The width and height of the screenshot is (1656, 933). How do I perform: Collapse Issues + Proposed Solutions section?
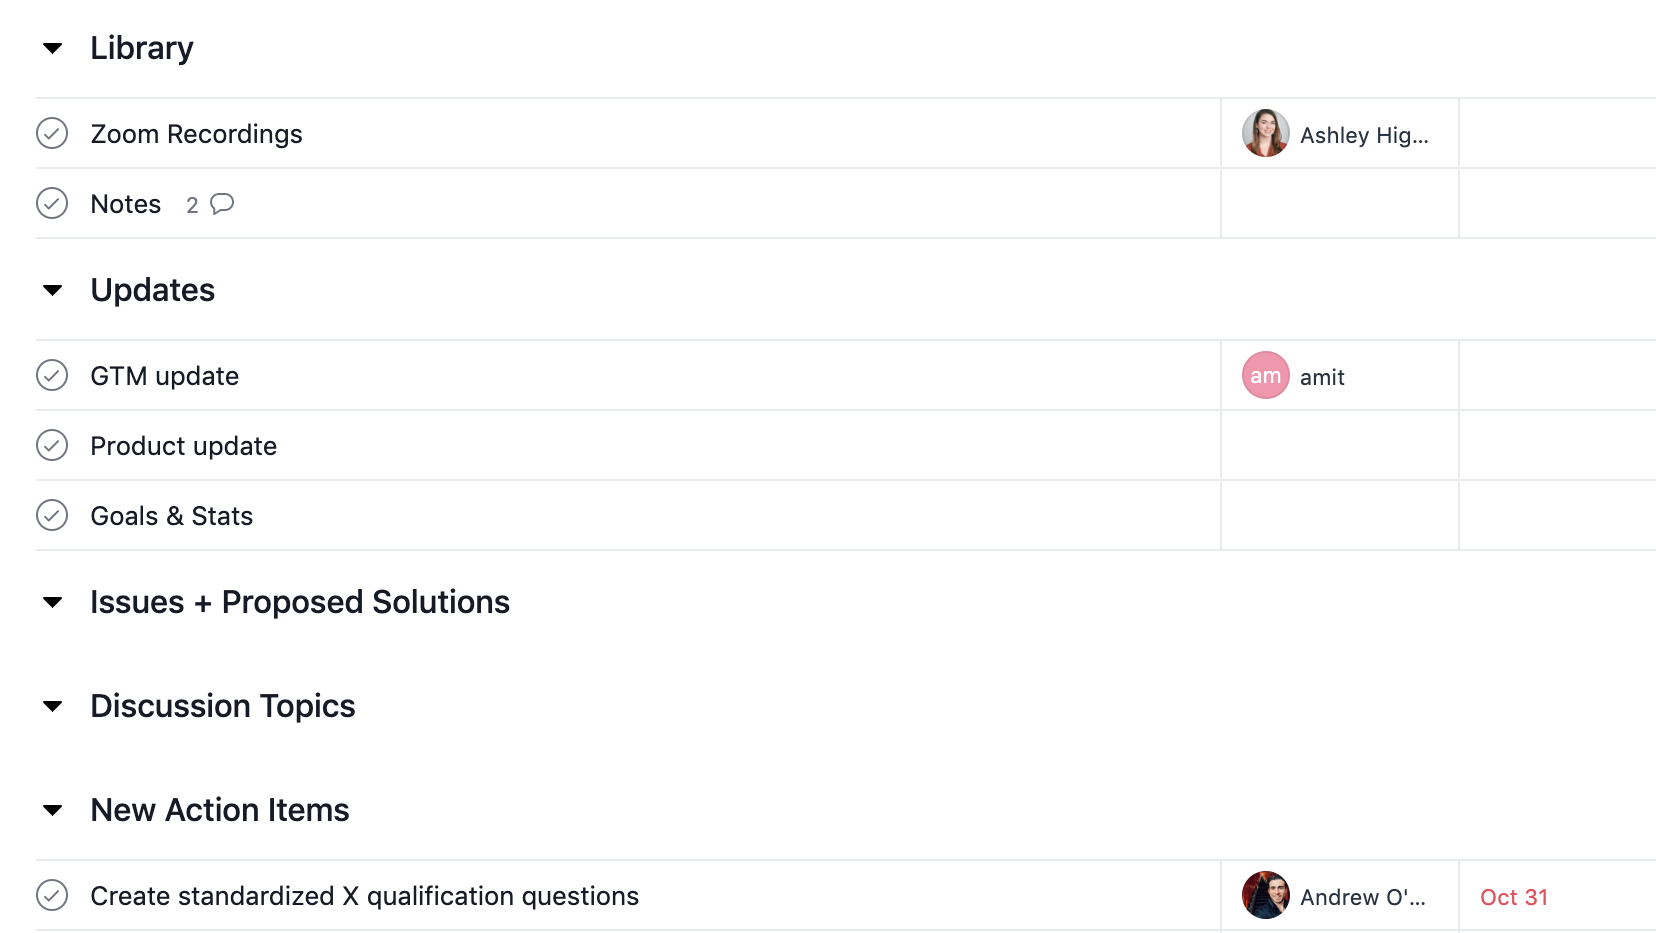53,602
